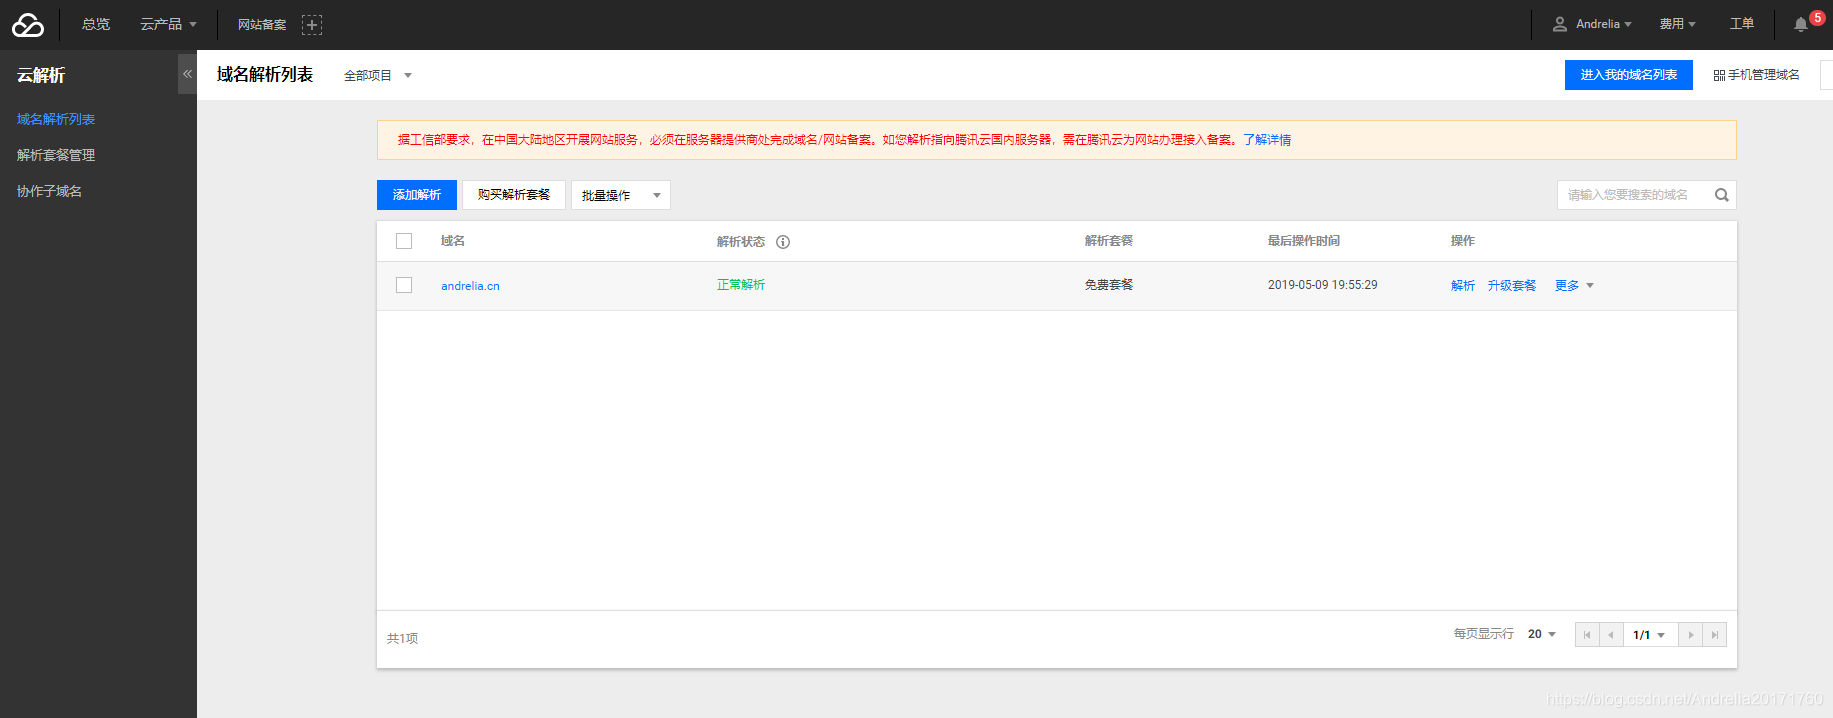Expand the 更多 actions dropdown
The image size is (1833, 718).
point(1574,286)
